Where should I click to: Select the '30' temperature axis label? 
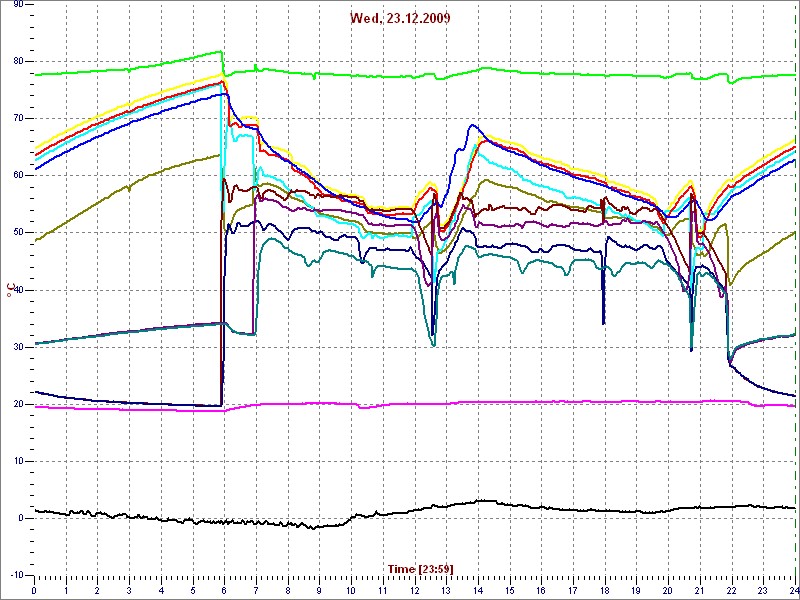pos(17,347)
